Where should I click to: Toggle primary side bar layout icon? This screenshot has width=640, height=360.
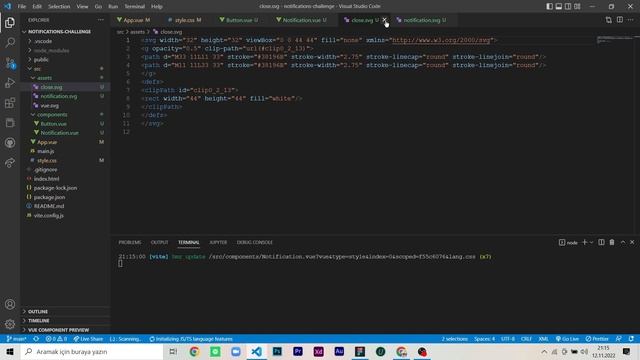[x=549, y=6]
